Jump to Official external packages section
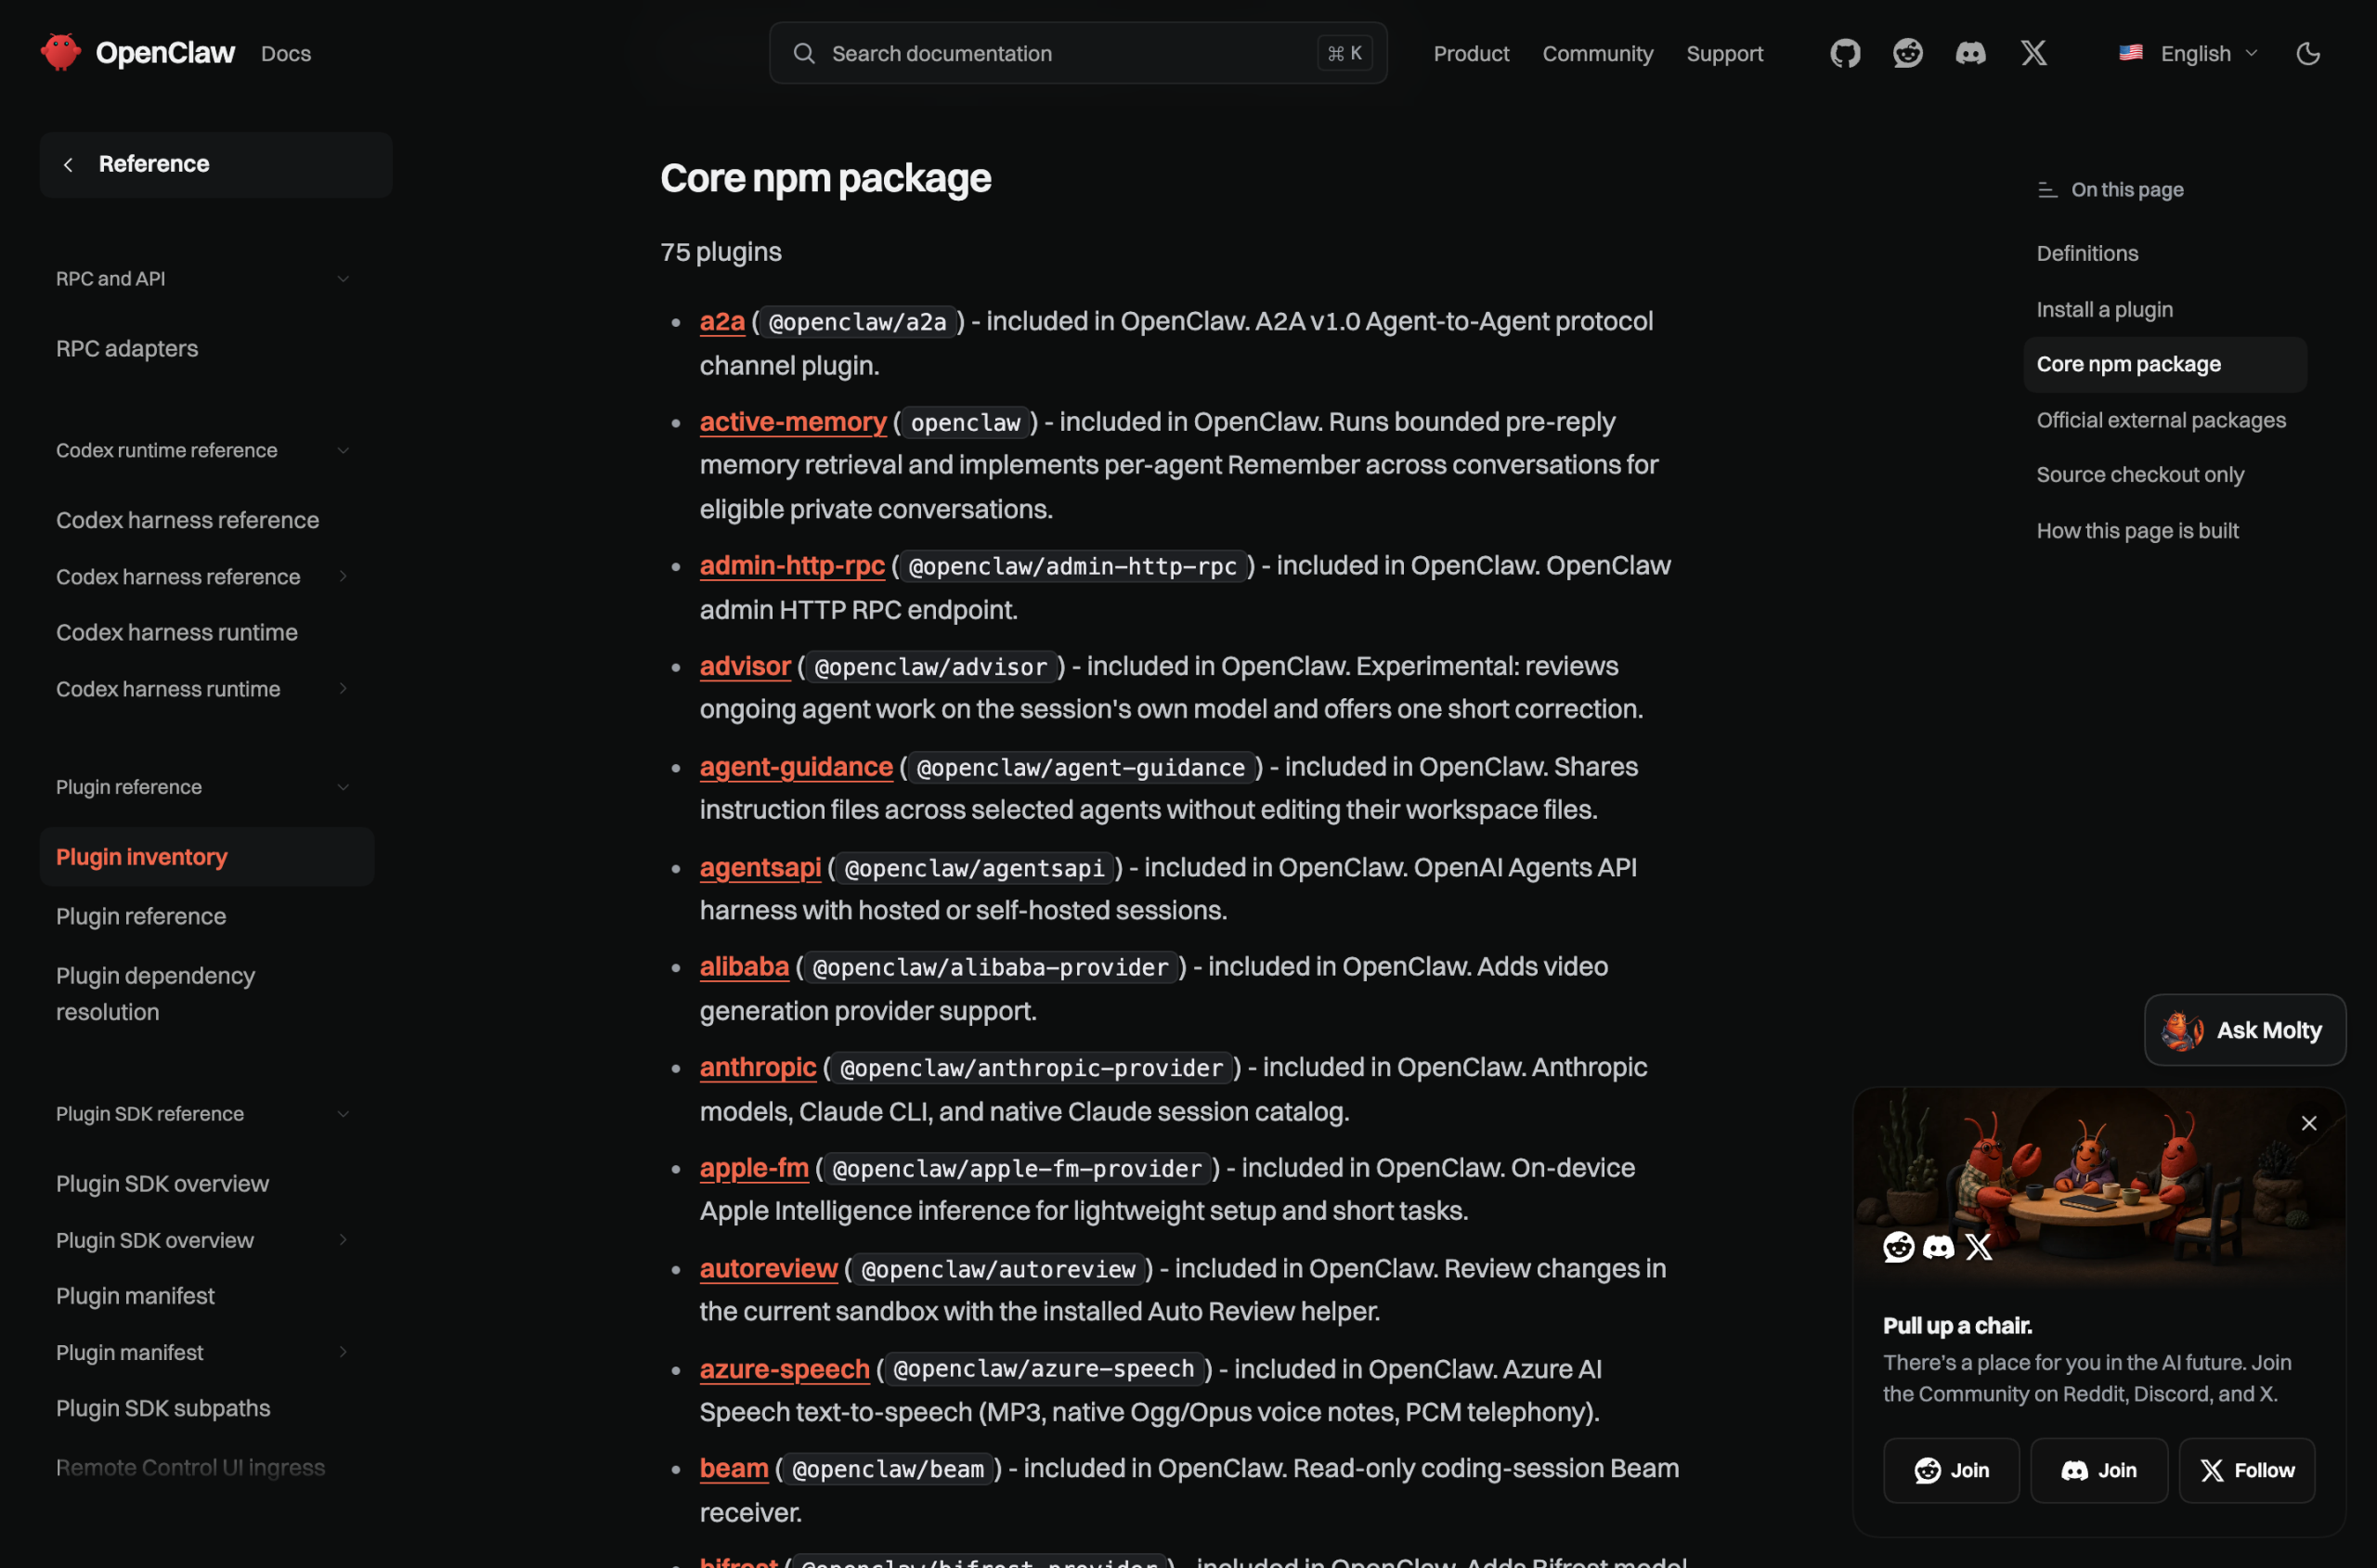2377x1568 pixels. (x=2161, y=420)
